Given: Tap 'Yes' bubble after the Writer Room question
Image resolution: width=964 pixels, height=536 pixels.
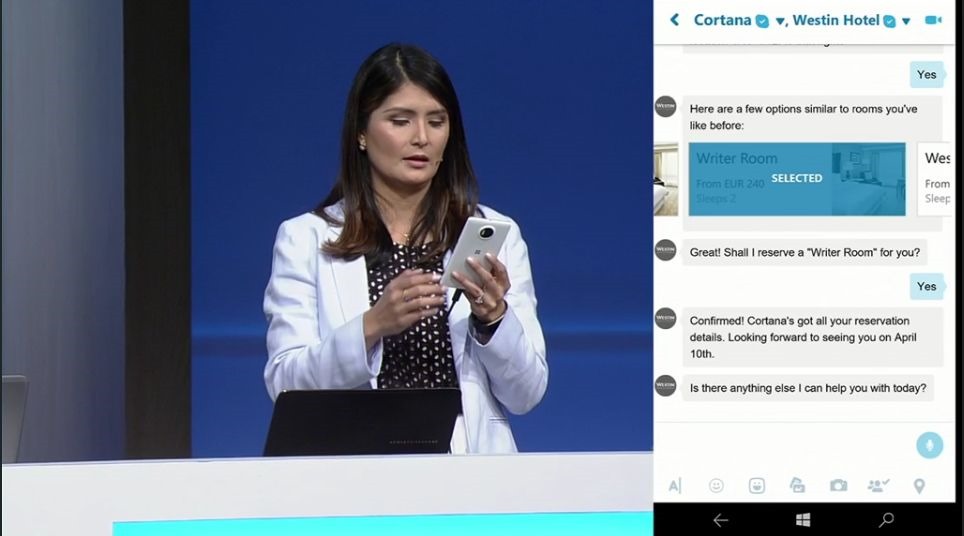Looking at the screenshot, I should pyautogui.click(x=926, y=286).
